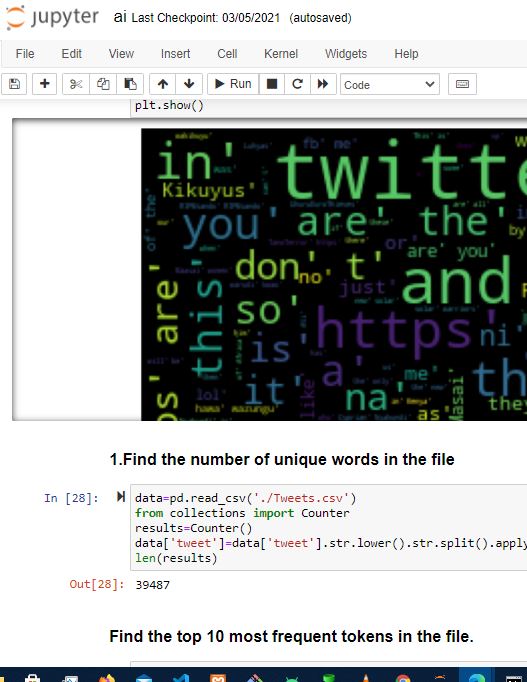Cut selected cells with scissors icon
This screenshot has width=527, height=682.
76,84
